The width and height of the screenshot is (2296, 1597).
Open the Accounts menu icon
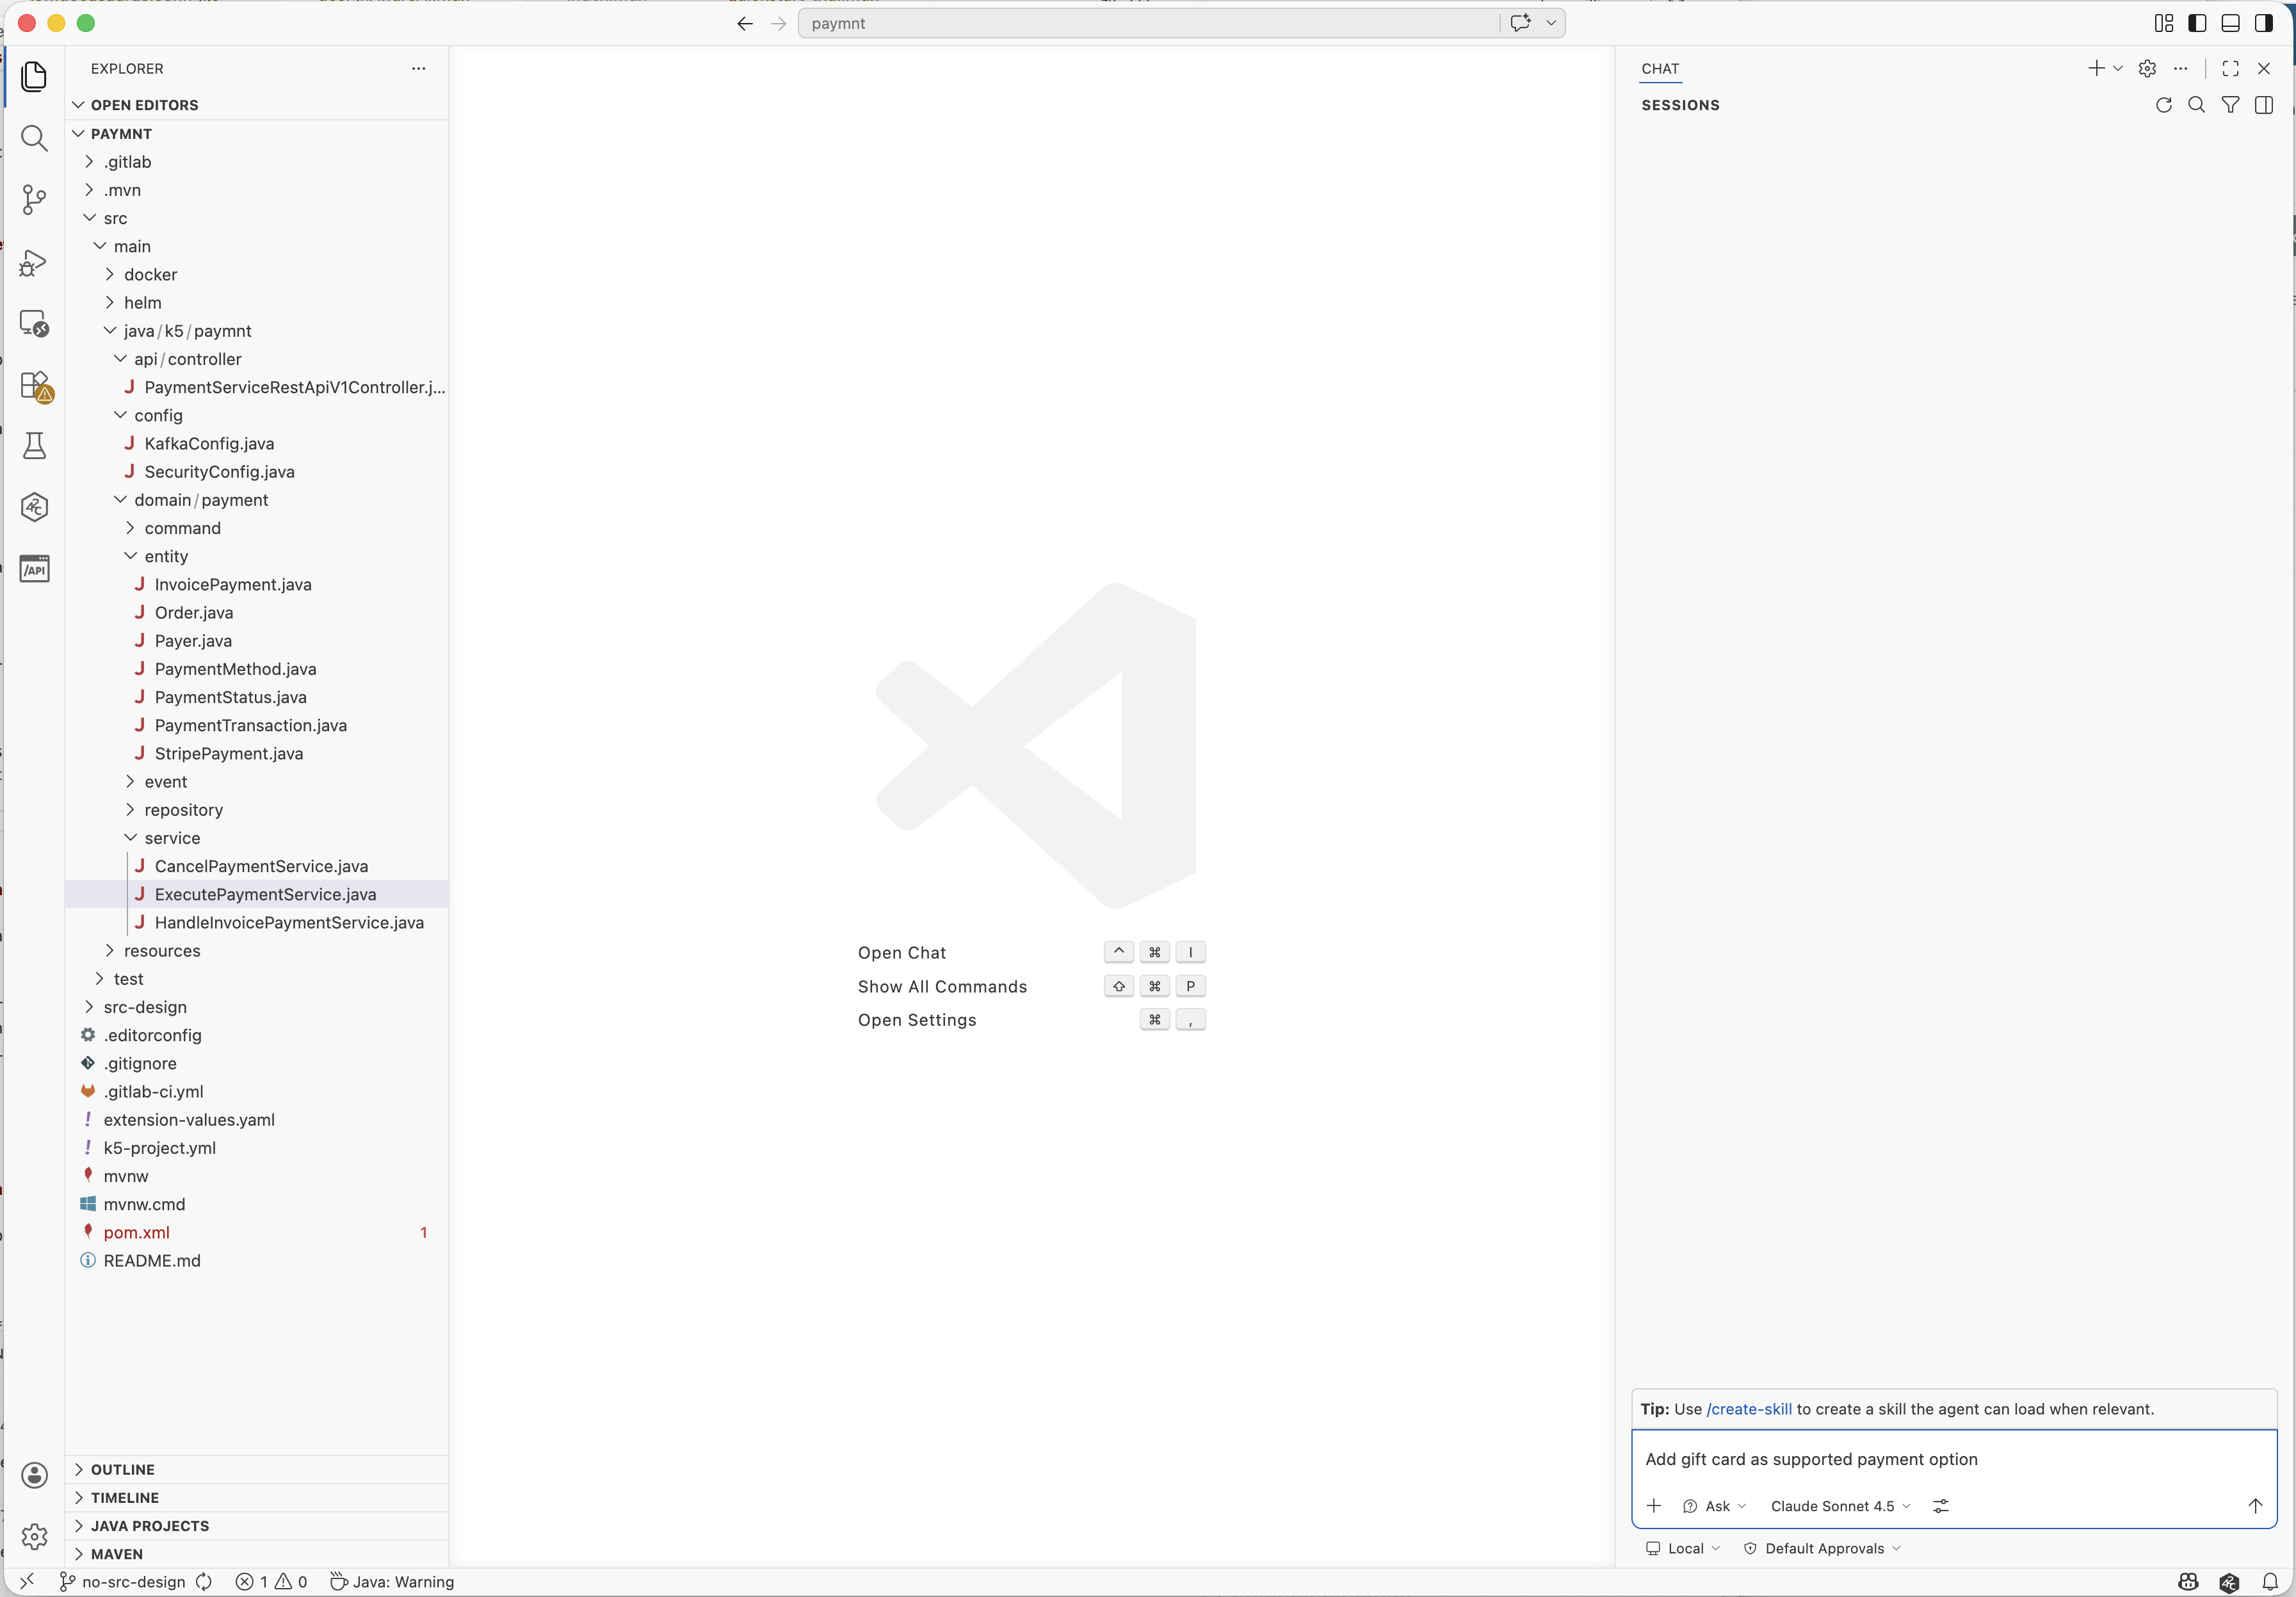34,1475
